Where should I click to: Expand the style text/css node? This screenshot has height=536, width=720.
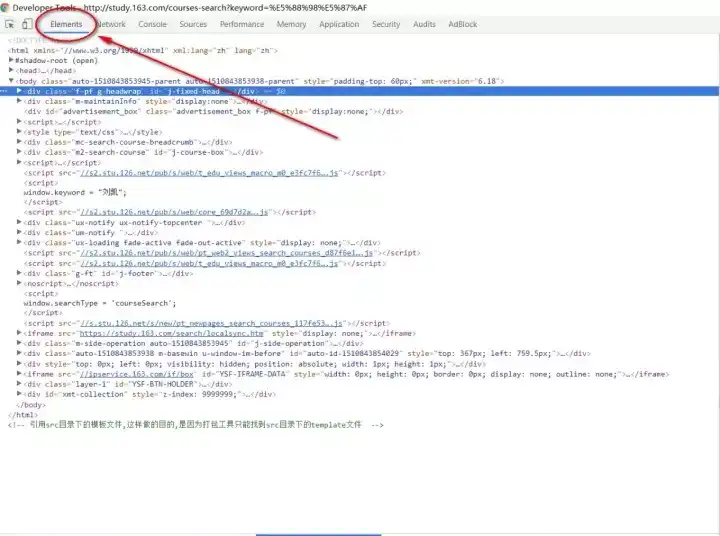click(x=19, y=132)
